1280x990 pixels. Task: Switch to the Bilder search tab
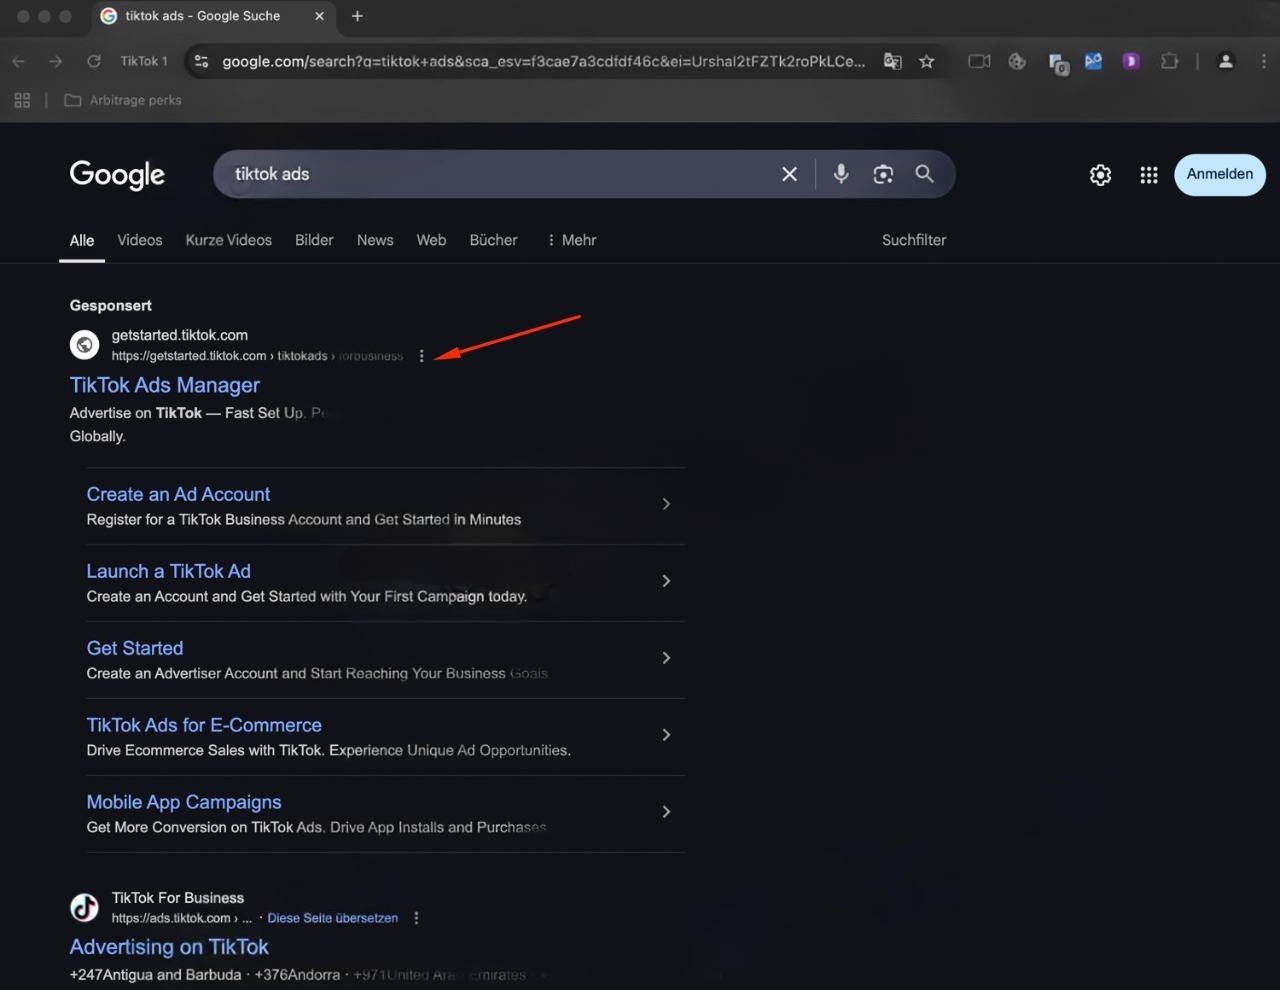(314, 240)
